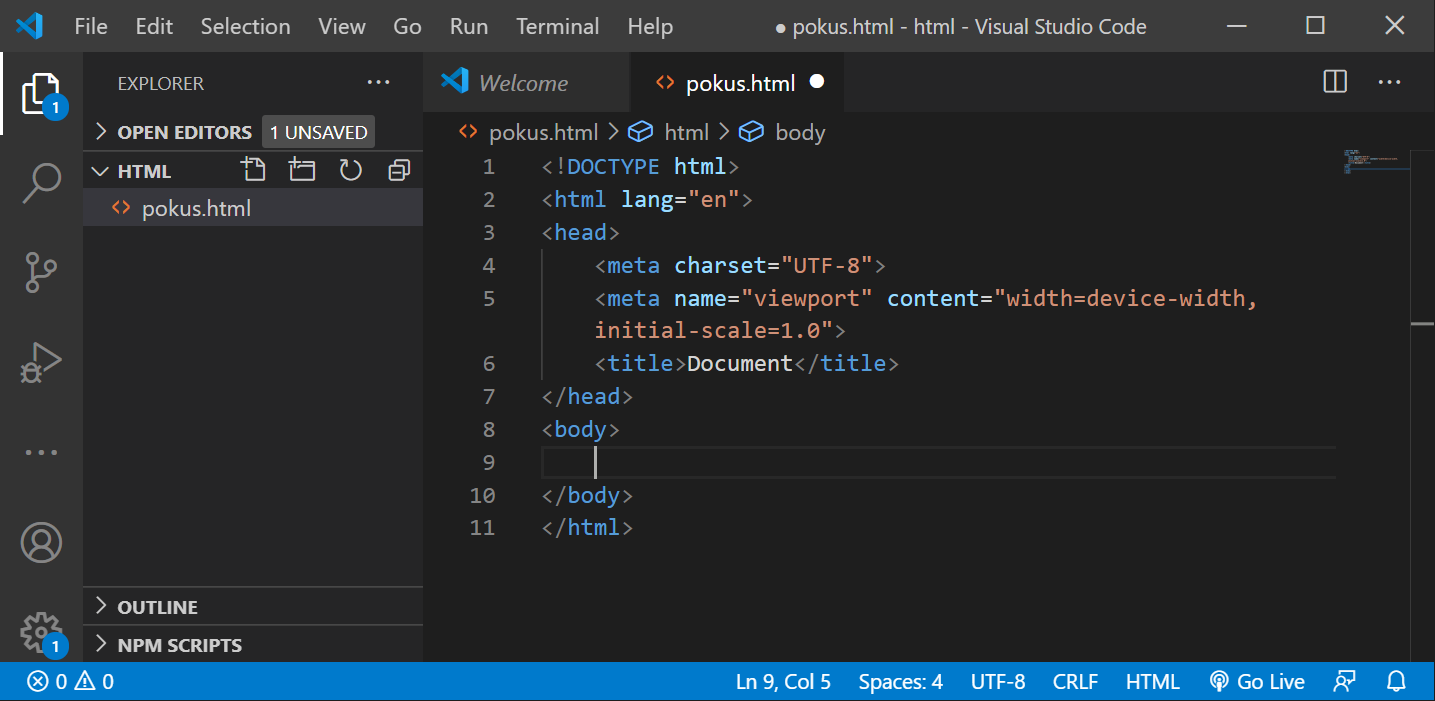Show additional views ellipsis in activity bar
1435x701 pixels.
41,452
